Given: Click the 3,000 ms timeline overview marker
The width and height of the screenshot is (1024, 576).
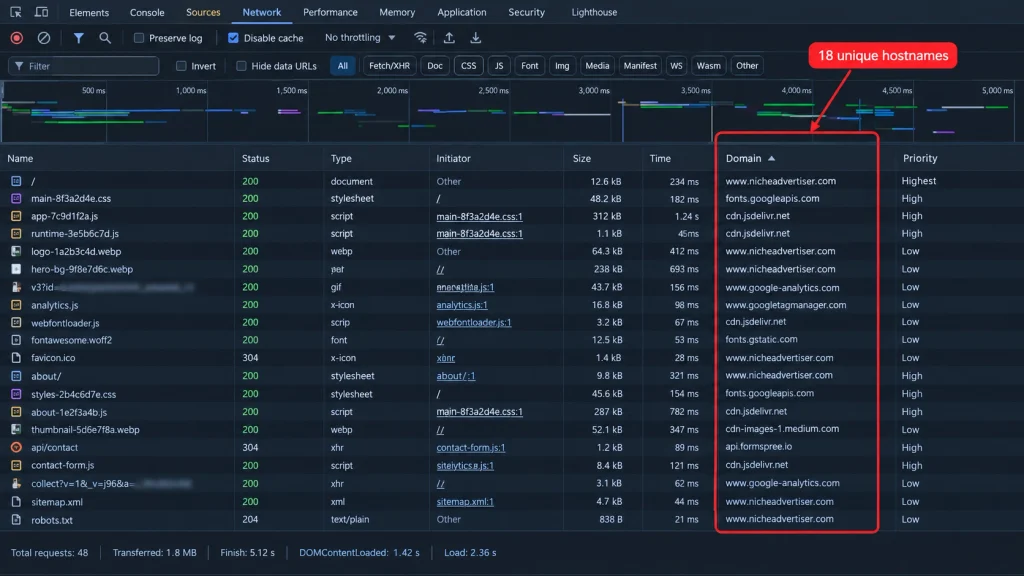Looking at the screenshot, I should (594, 91).
